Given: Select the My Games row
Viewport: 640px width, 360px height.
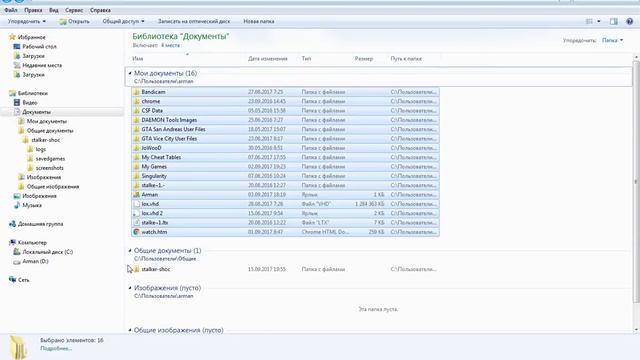Looking at the screenshot, I should pyautogui.click(x=285, y=167).
